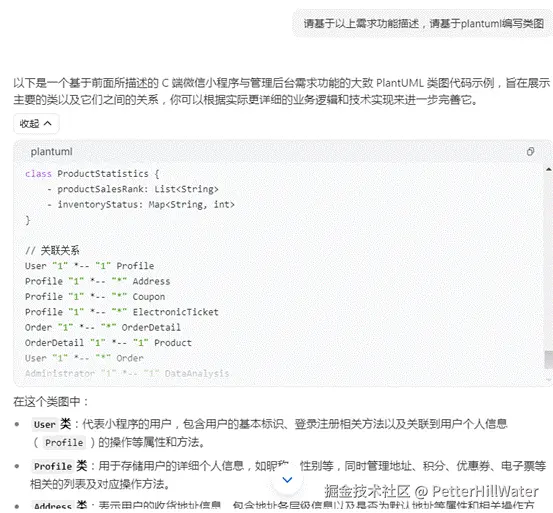553x513 pixels.
Task: Jump to bottom via down-chevron button
Action: tap(287, 480)
